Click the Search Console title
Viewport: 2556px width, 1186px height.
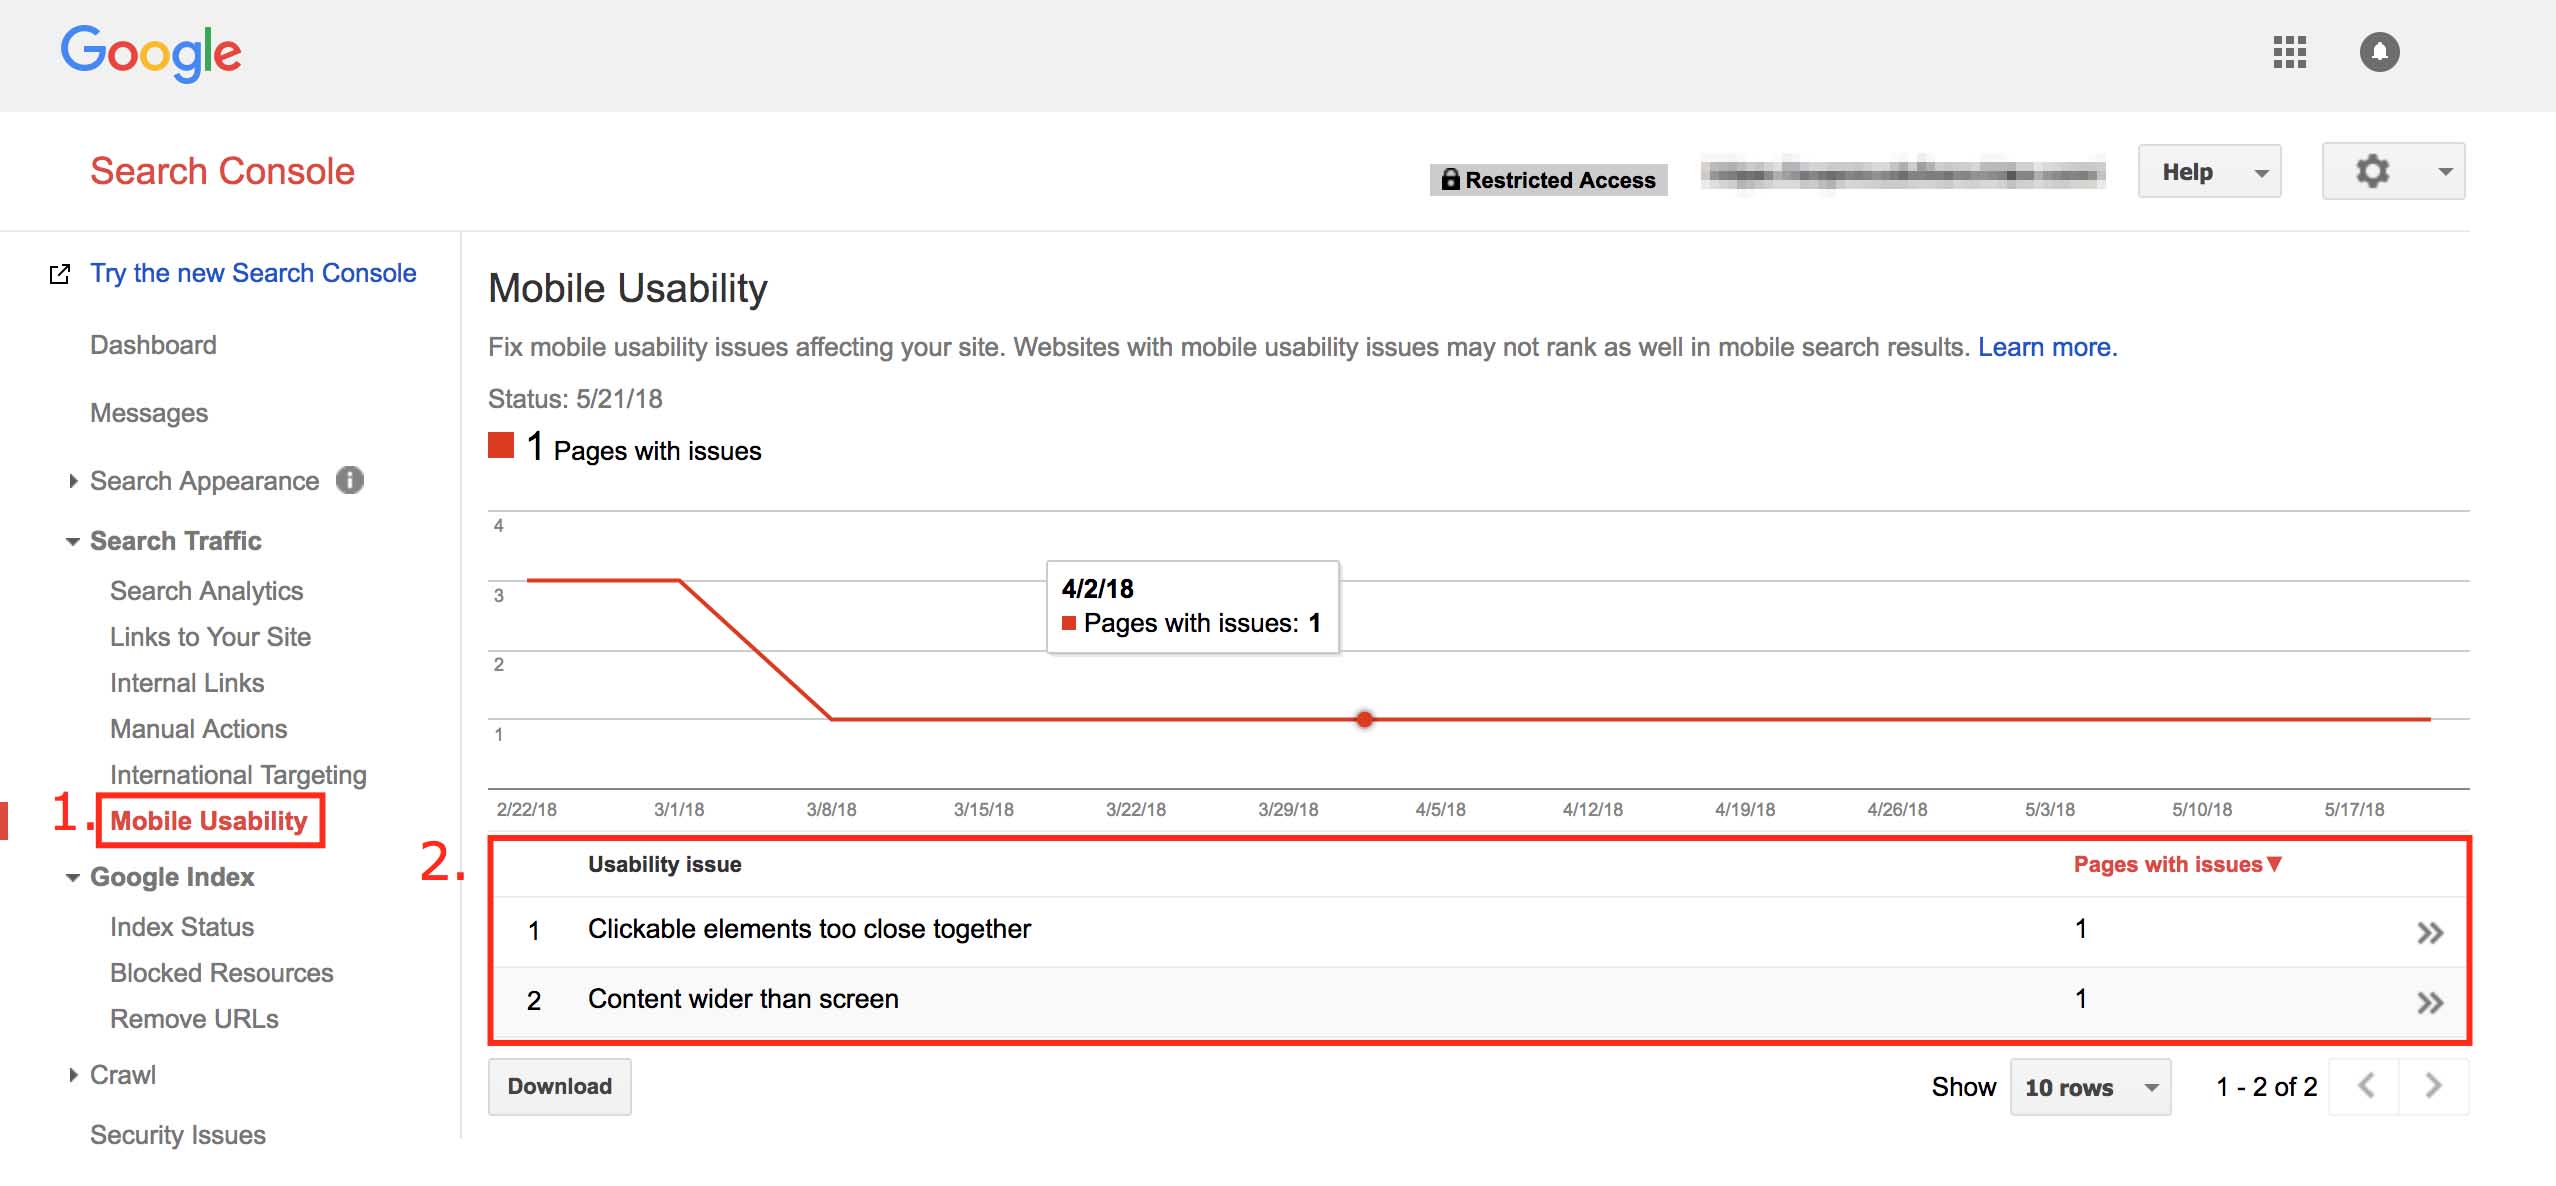[222, 171]
